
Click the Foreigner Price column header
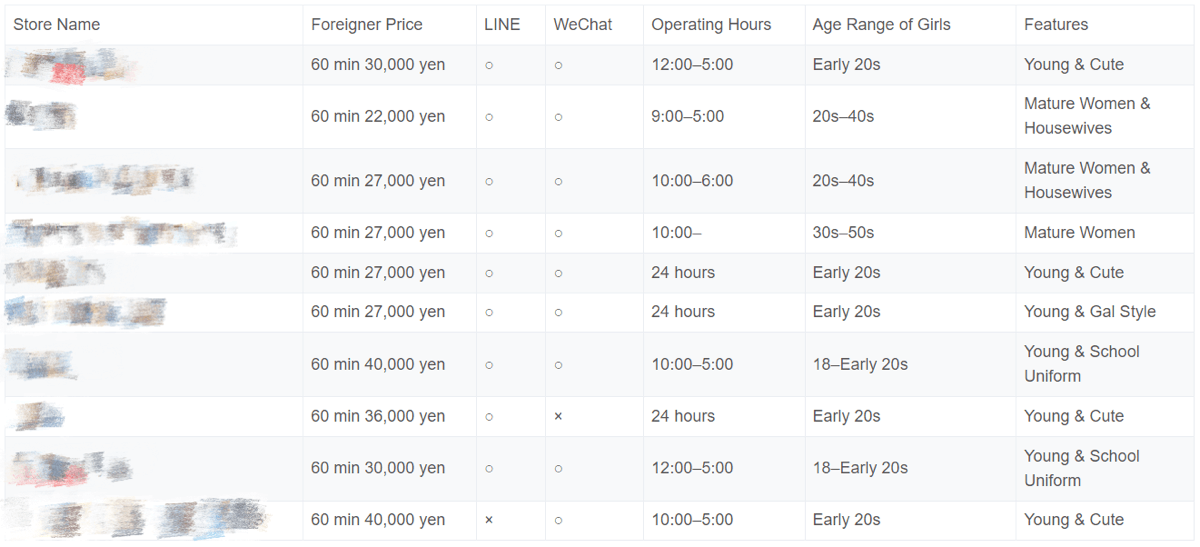(367, 24)
